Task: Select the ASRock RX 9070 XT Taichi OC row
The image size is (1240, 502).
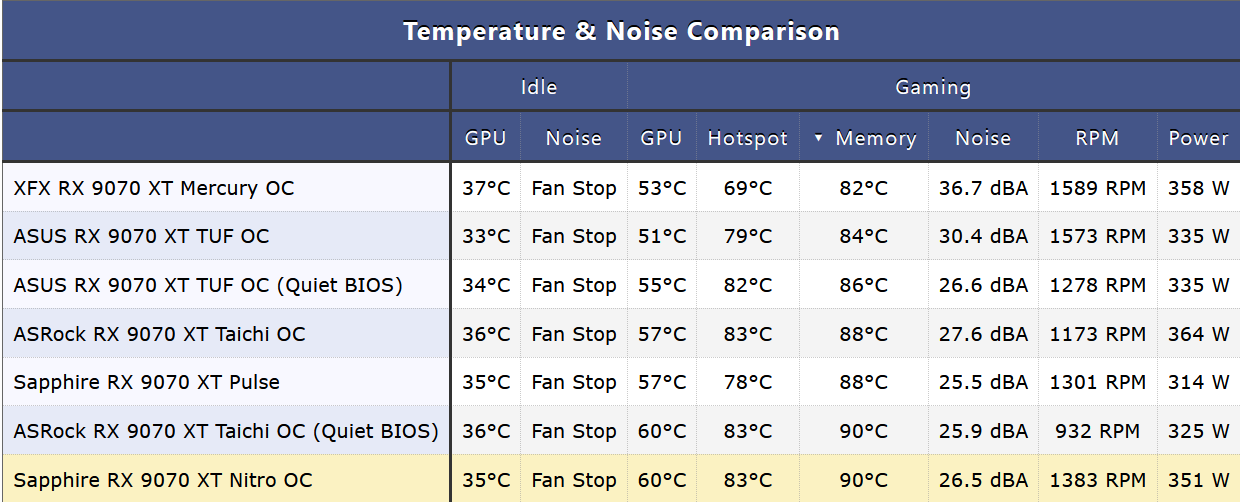Action: pos(620,334)
